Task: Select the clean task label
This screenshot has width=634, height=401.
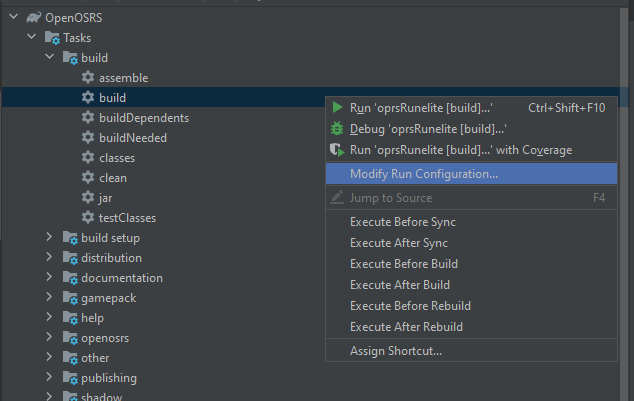Action: pos(113,178)
